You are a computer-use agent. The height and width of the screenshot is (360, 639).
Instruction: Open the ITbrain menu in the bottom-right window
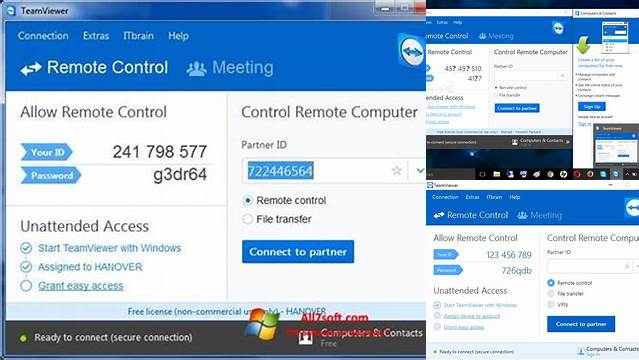(494, 197)
